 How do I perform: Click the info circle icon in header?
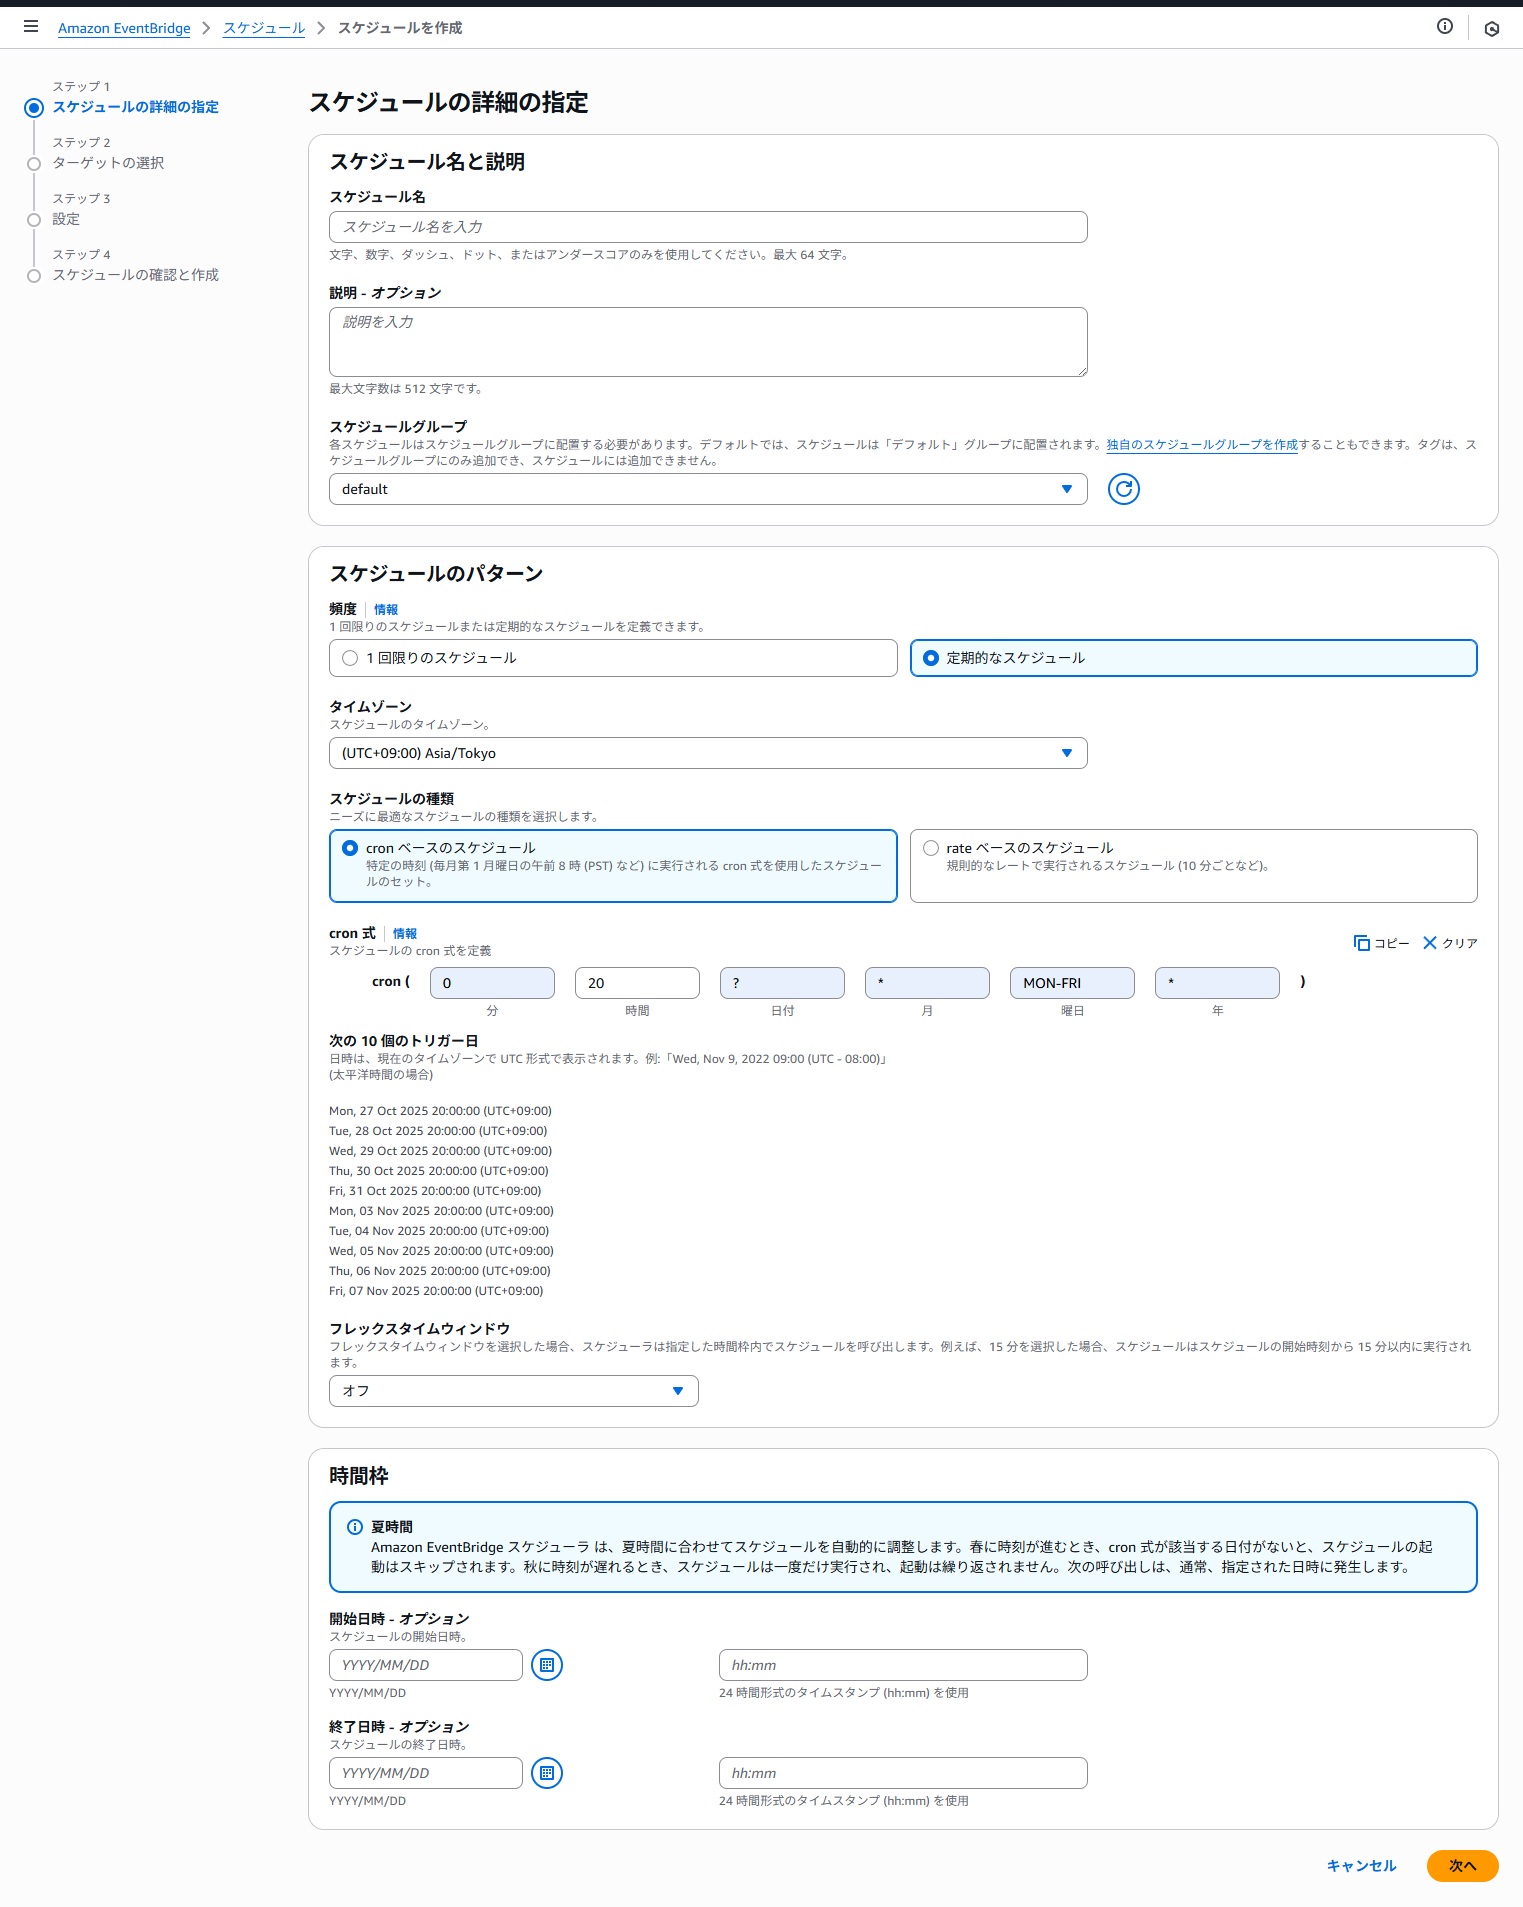[1444, 27]
